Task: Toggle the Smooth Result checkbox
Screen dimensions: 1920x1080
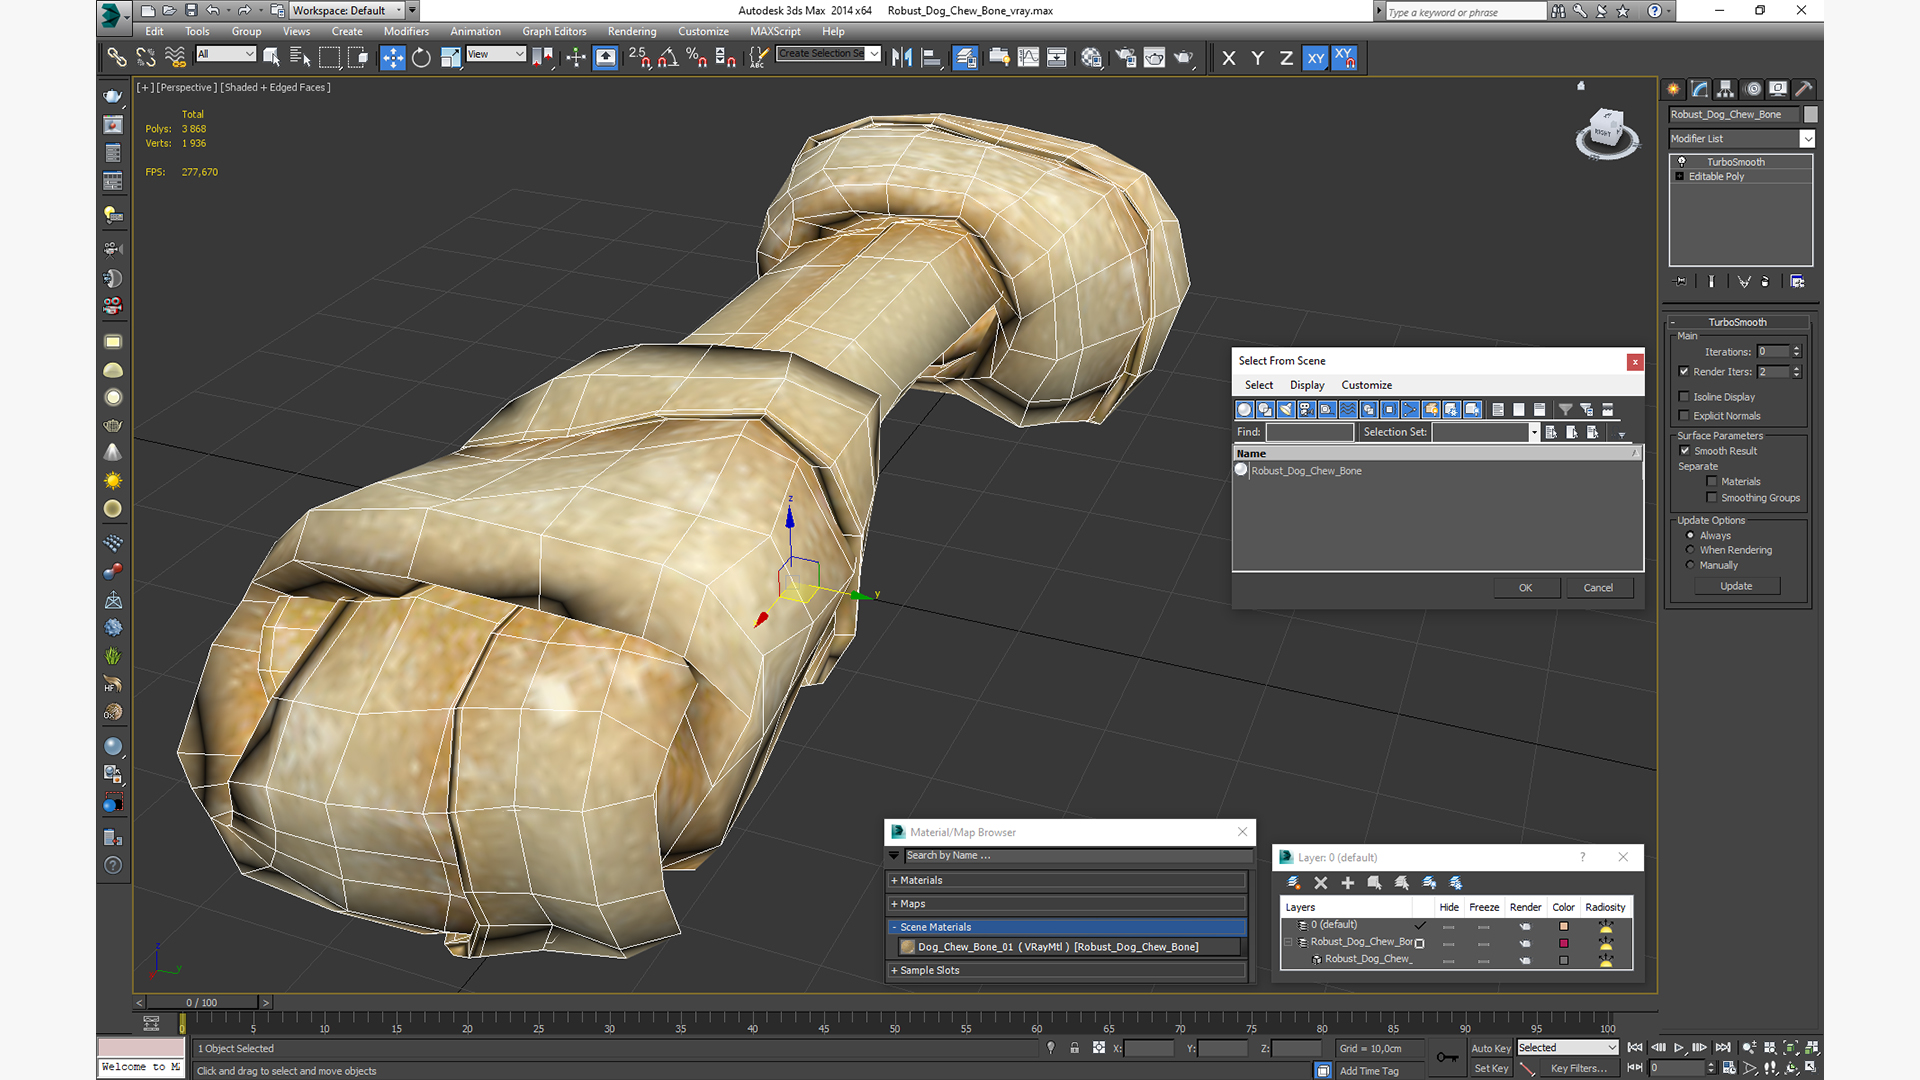Action: coord(1684,451)
